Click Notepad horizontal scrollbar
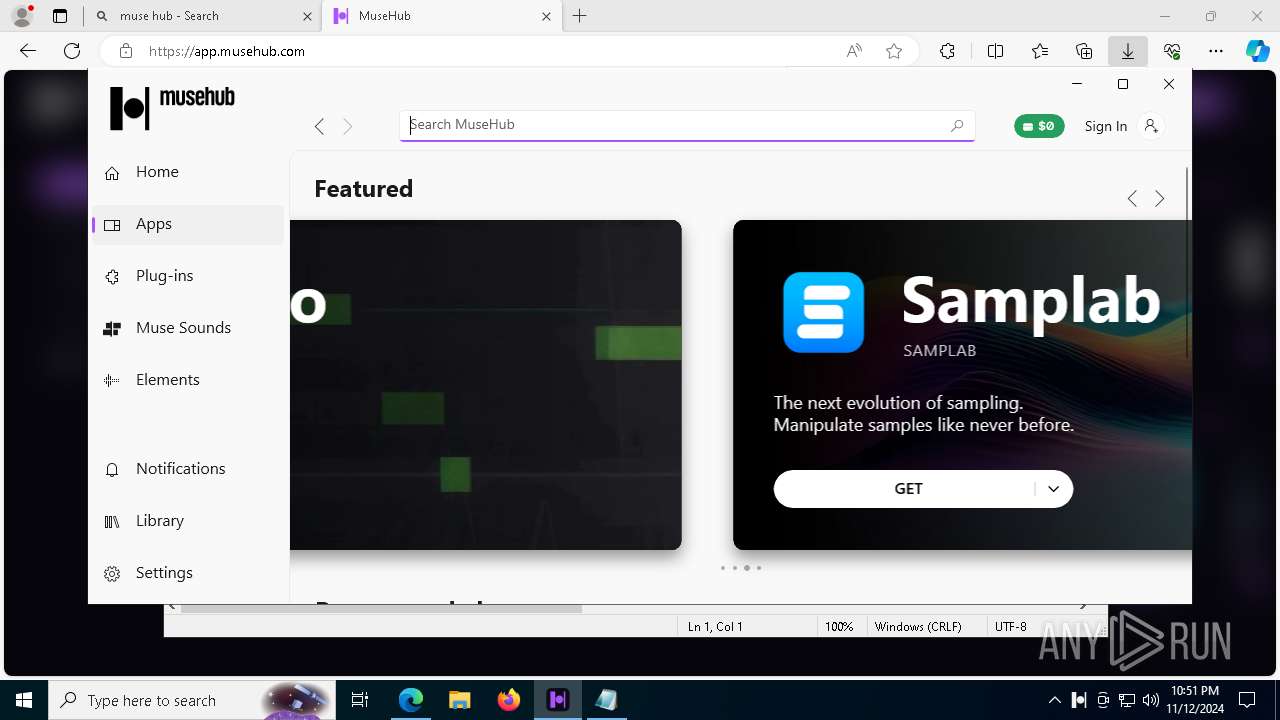Screen dimensions: 1280x720 (381, 607)
